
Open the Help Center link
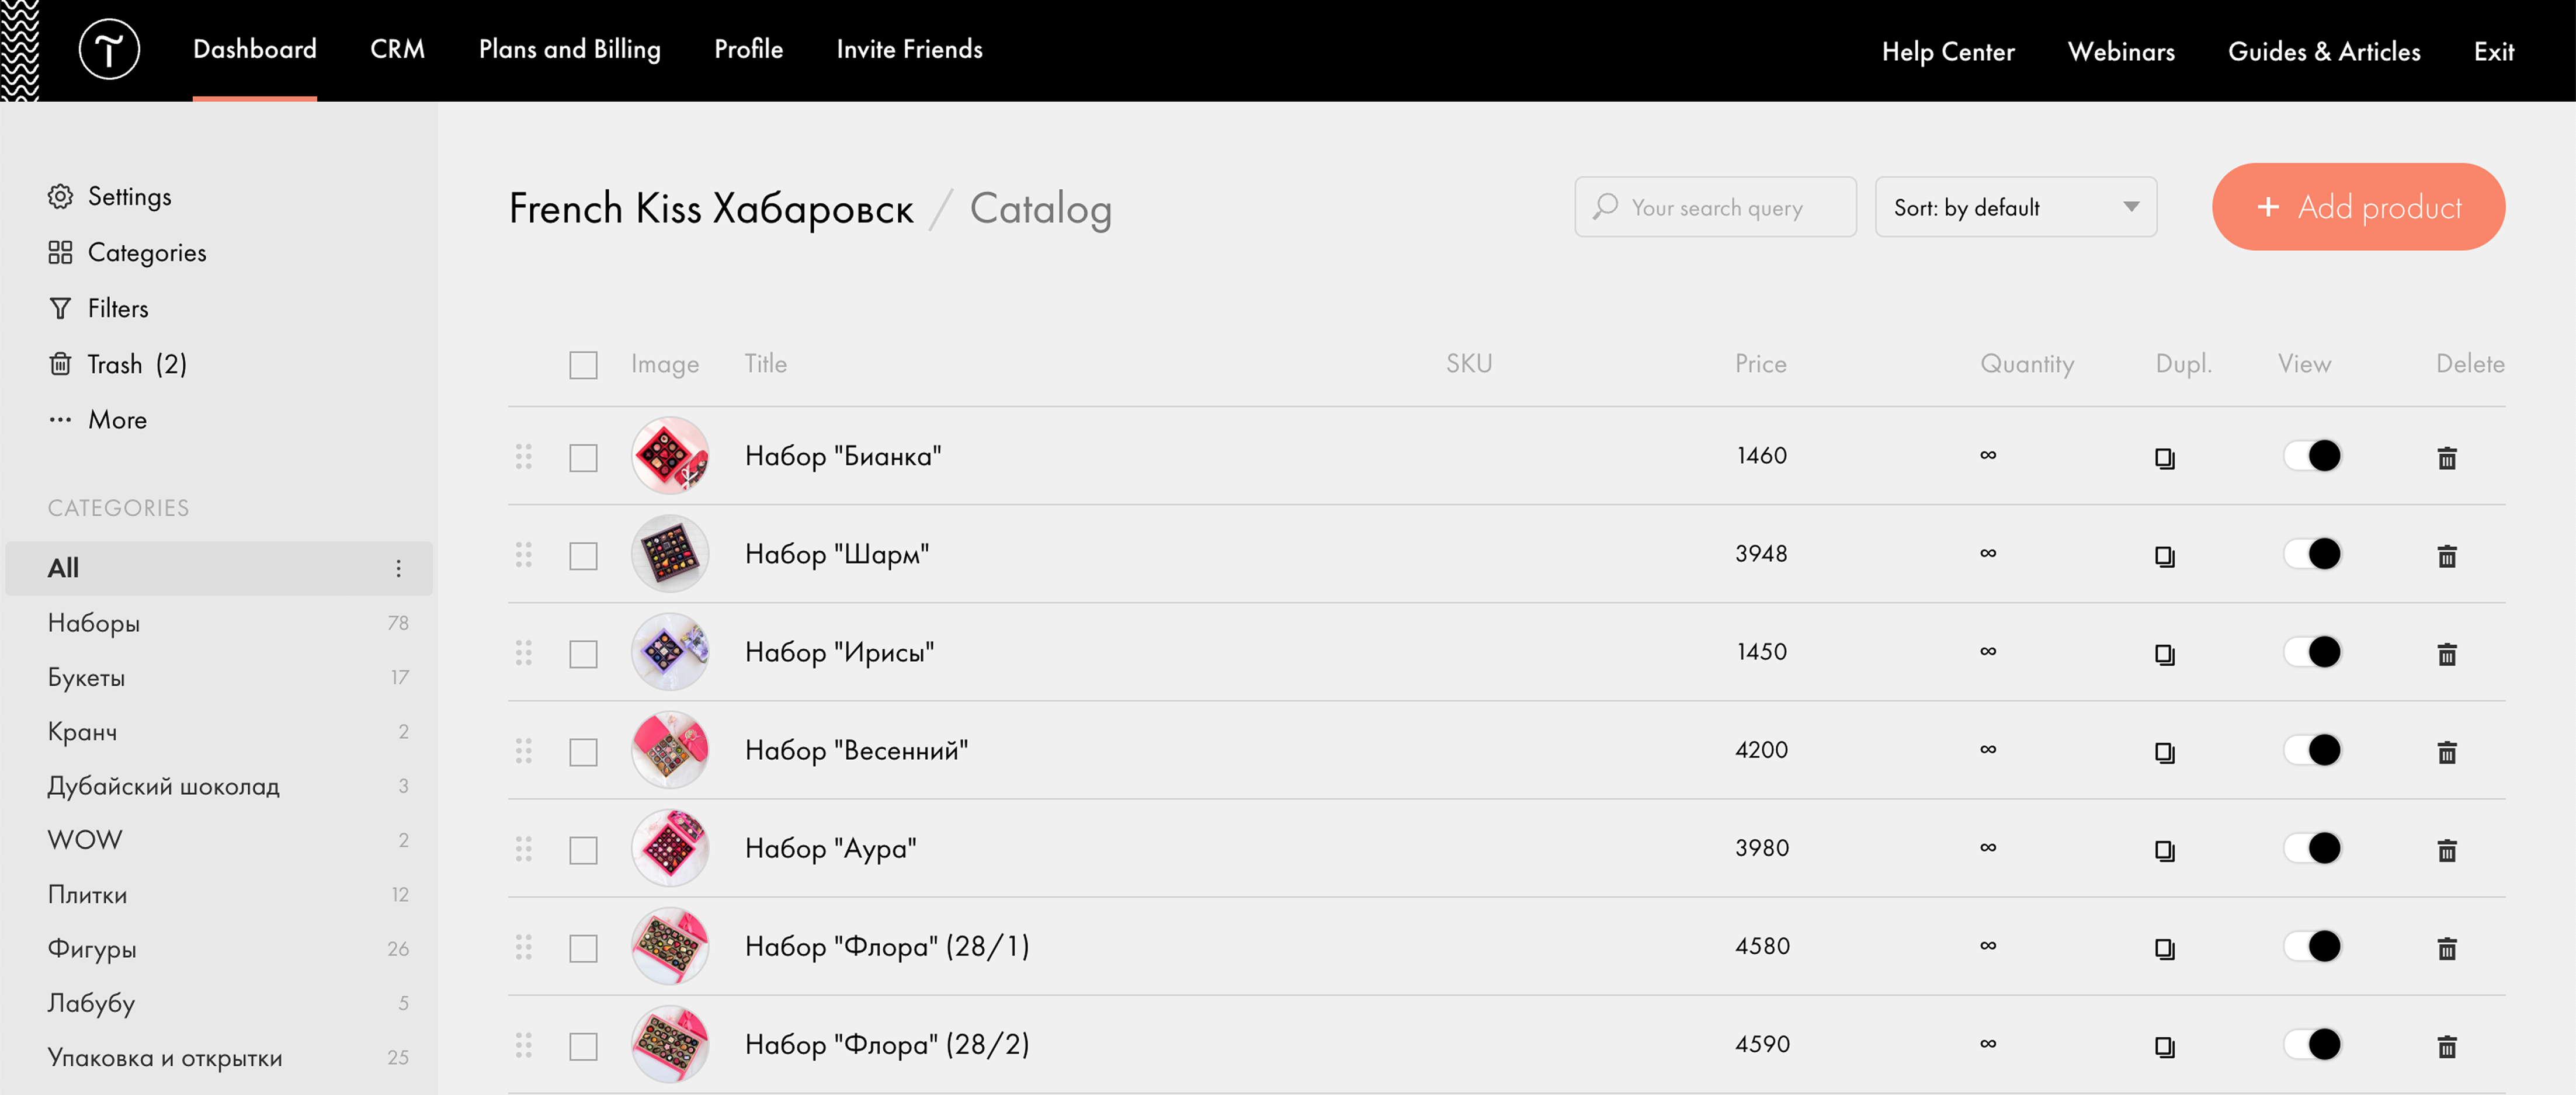[1947, 51]
